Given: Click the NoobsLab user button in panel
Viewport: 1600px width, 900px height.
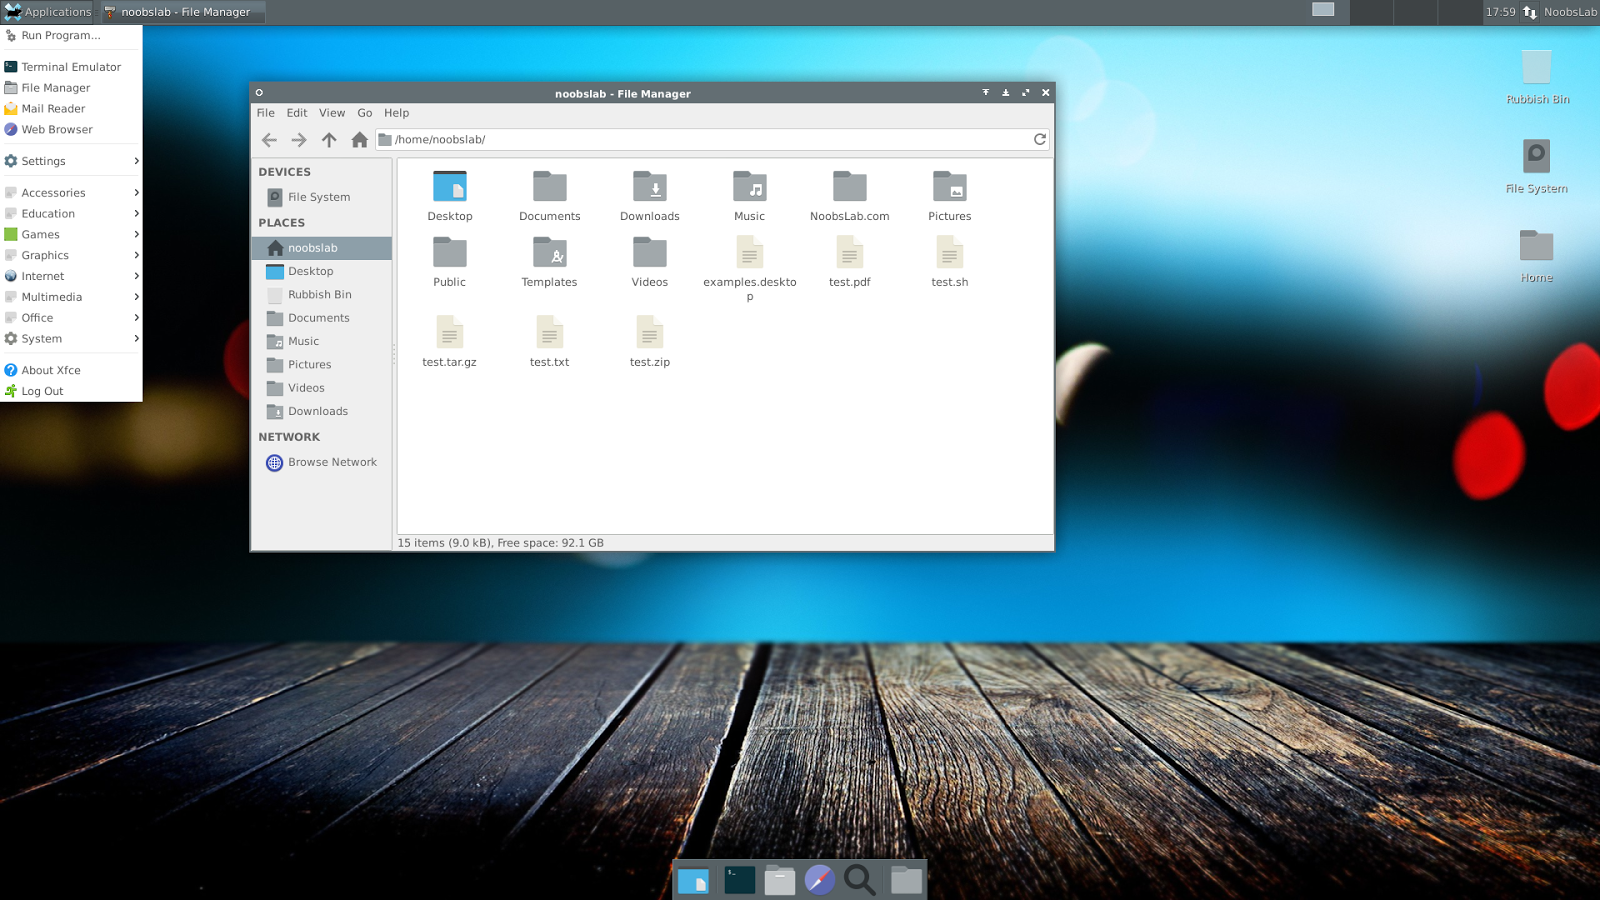Looking at the screenshot, I should [x=1570, y=12].
